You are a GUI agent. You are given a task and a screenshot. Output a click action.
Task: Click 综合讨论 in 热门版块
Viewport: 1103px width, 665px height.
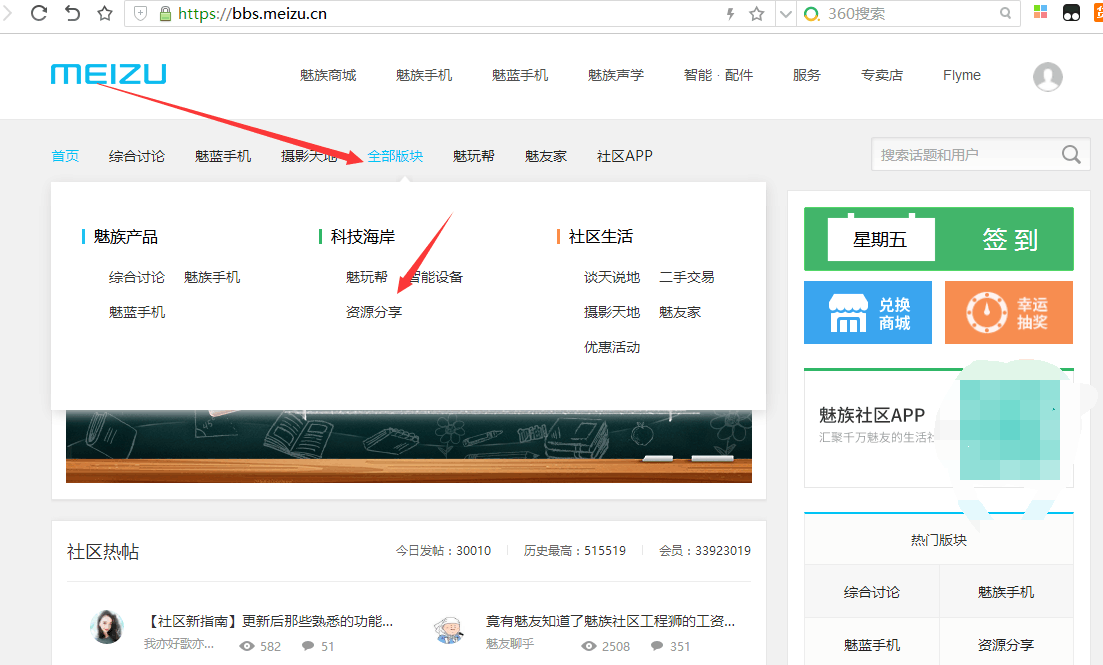(x=872, y=592)
